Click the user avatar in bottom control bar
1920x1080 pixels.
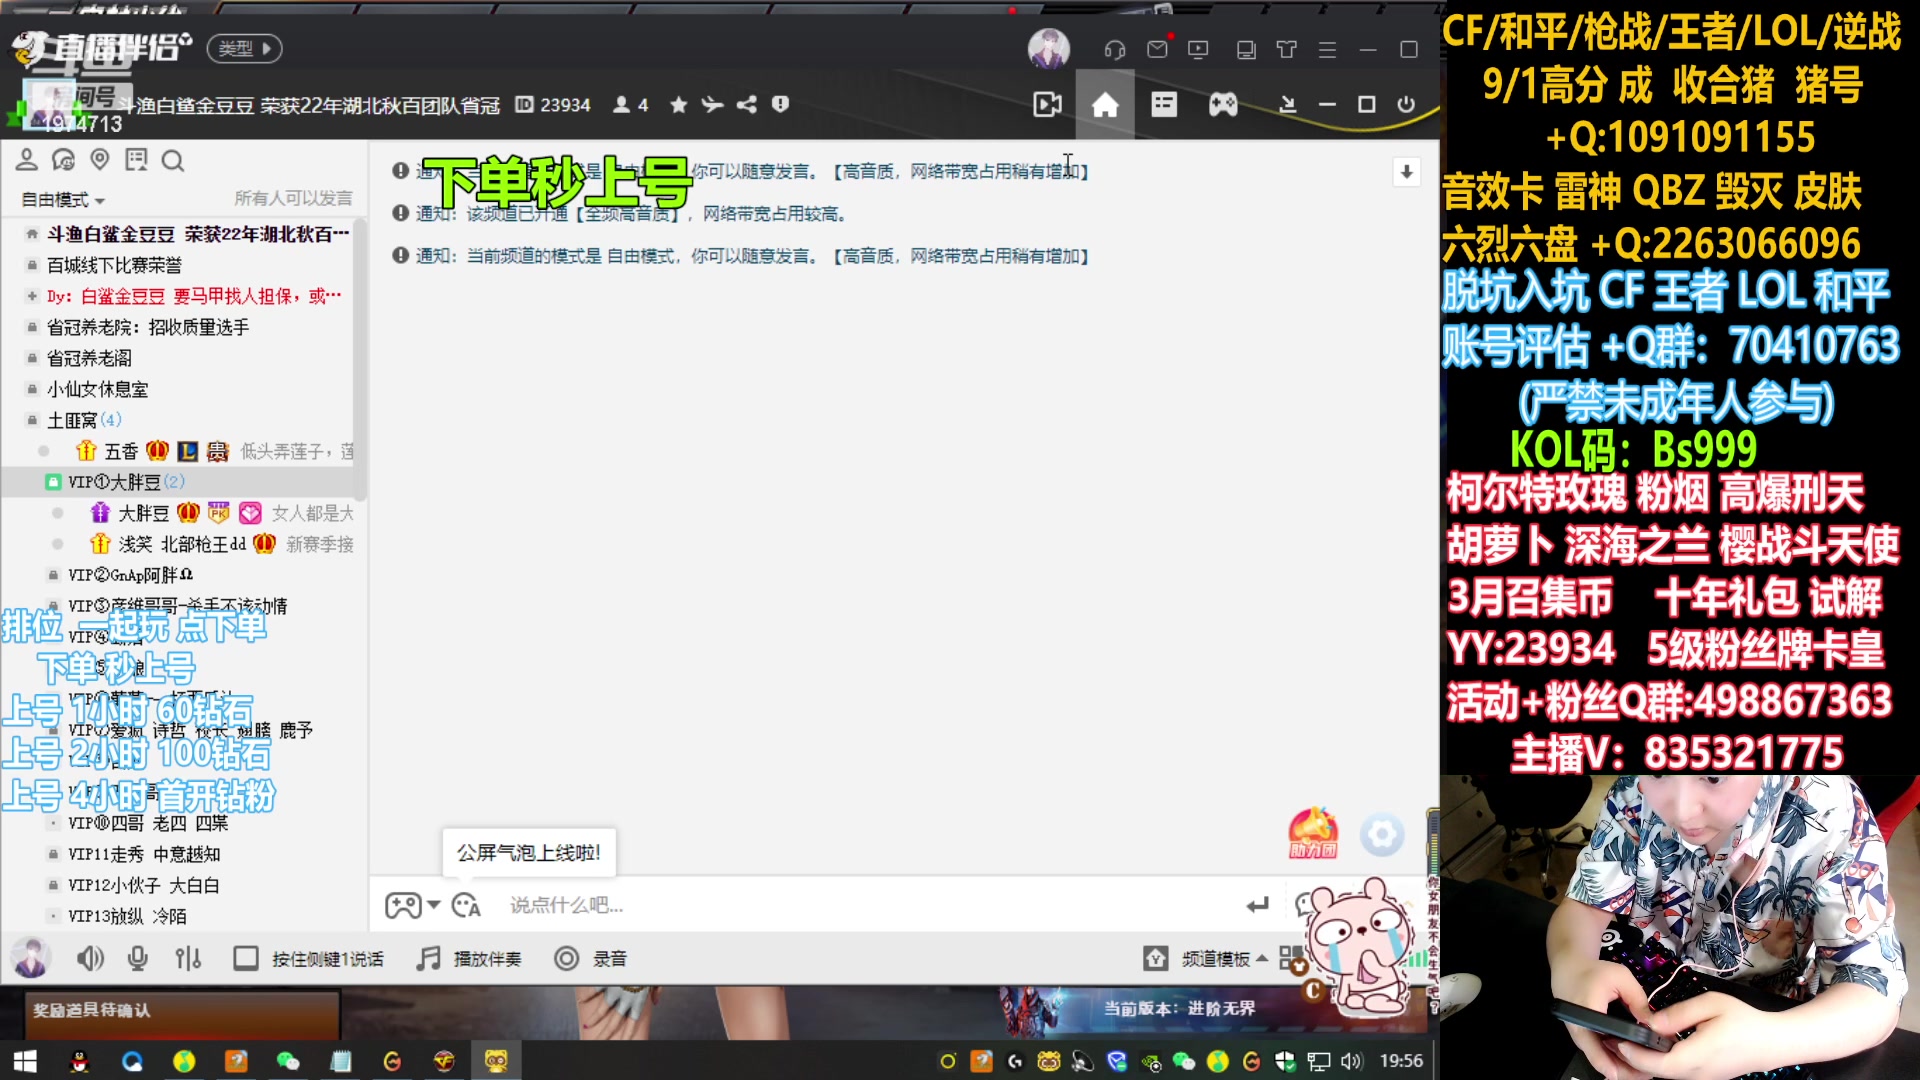pyautogui.click(x=31, y=958)
